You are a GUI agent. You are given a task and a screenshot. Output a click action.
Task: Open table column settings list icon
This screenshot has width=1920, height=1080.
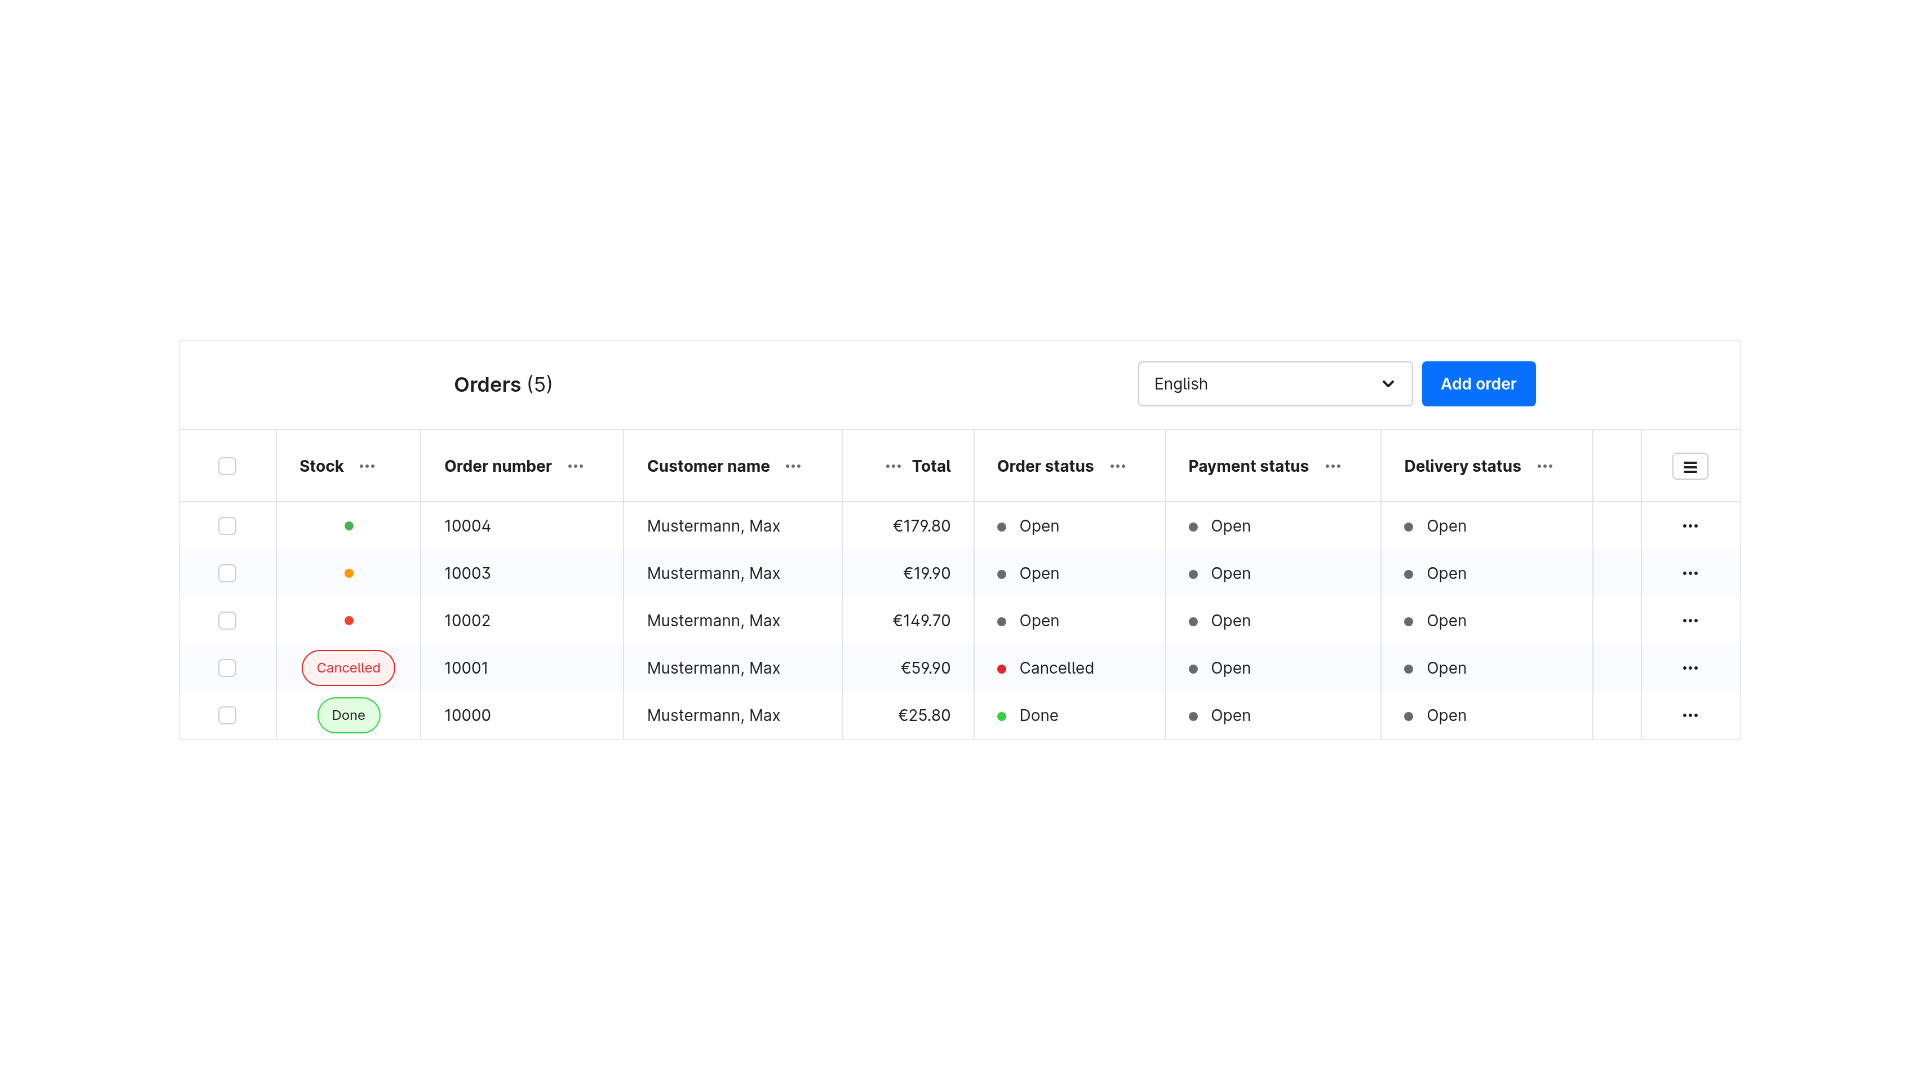1690,467
